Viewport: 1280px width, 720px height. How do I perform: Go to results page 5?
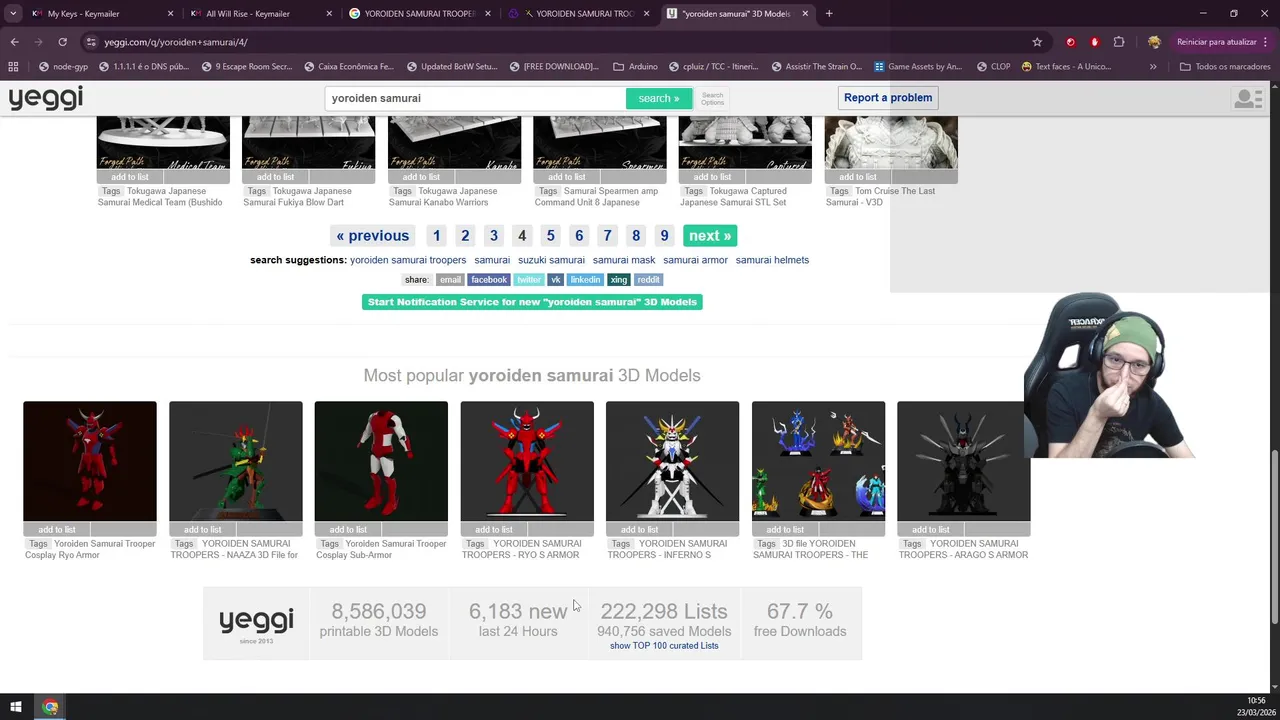pos(550,236)
